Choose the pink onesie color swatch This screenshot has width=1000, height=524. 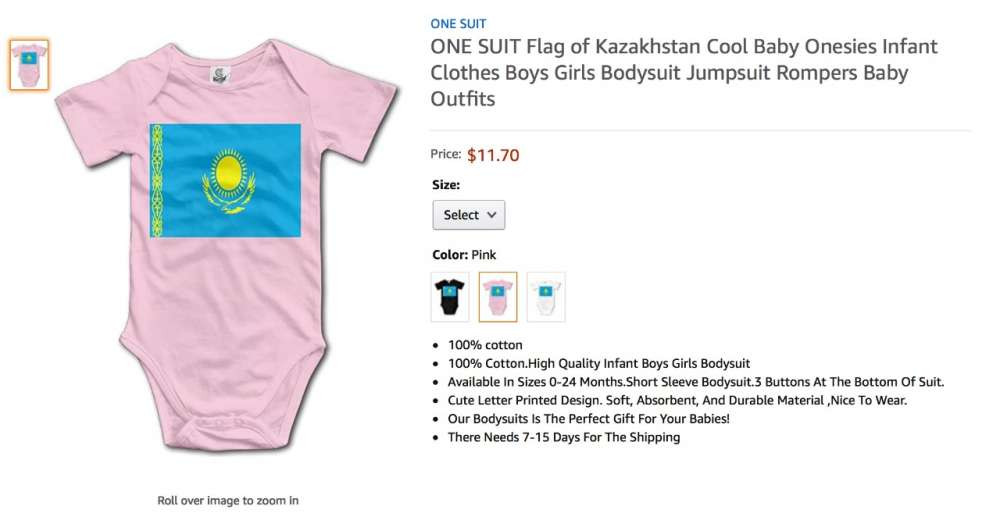498,297
